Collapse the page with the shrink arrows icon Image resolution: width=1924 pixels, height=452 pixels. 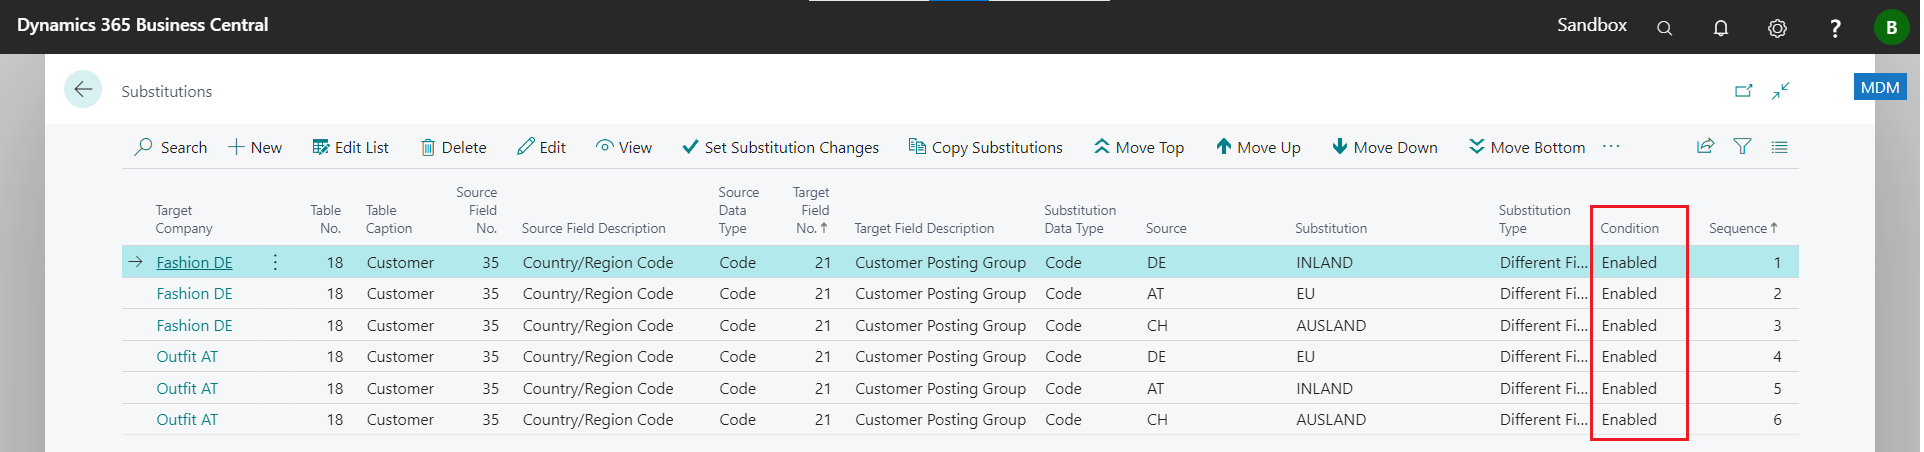point(1781,91)
